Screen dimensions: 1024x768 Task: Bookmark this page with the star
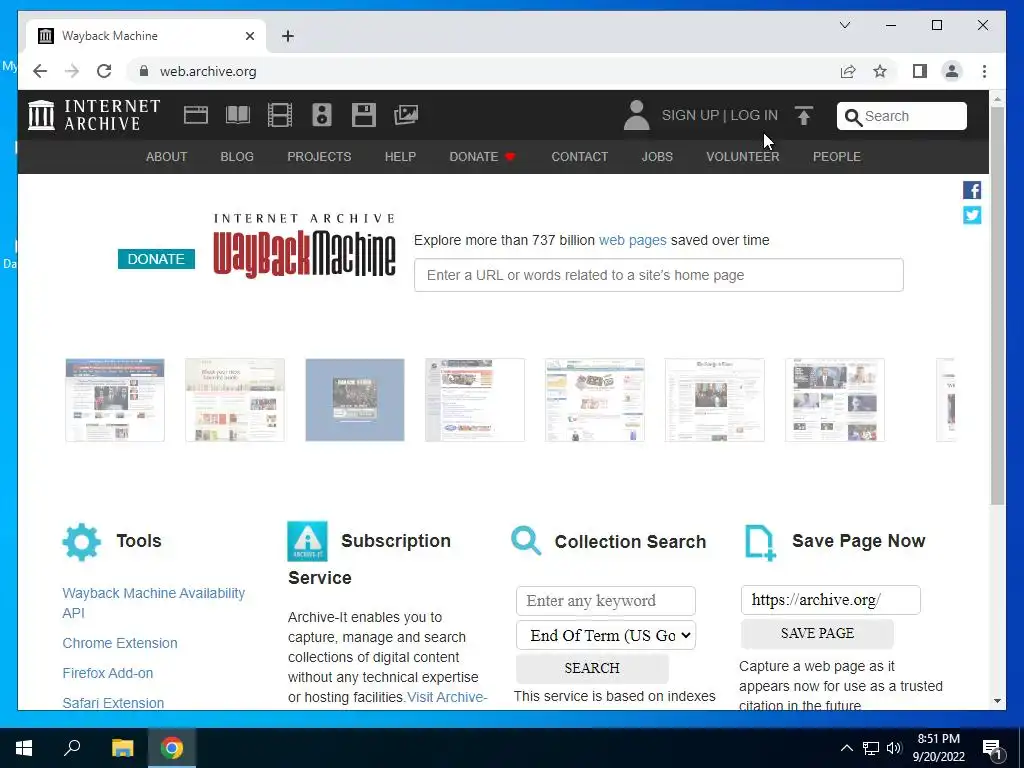tap(880, 71)
